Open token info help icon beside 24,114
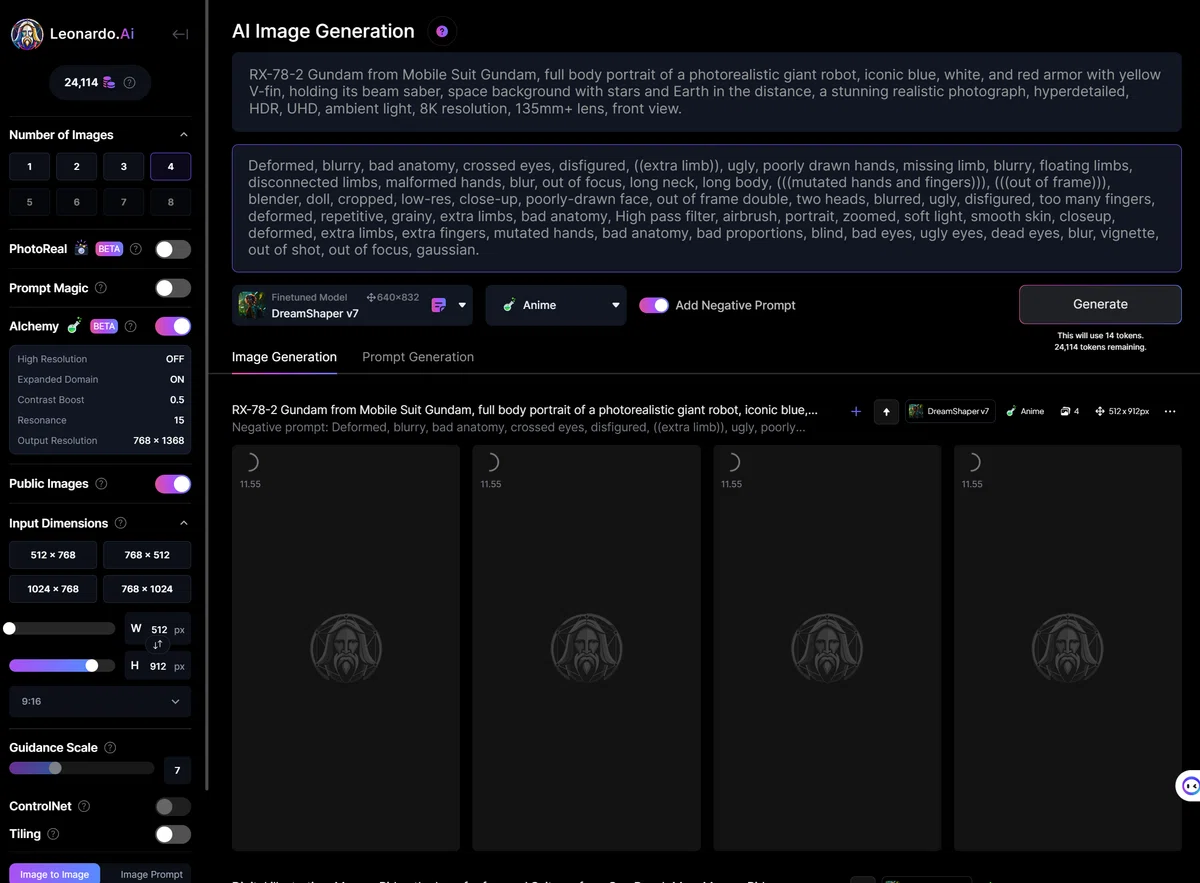Image resolution: width=1200 pixels, height=883 pixels. pos(129,83)
